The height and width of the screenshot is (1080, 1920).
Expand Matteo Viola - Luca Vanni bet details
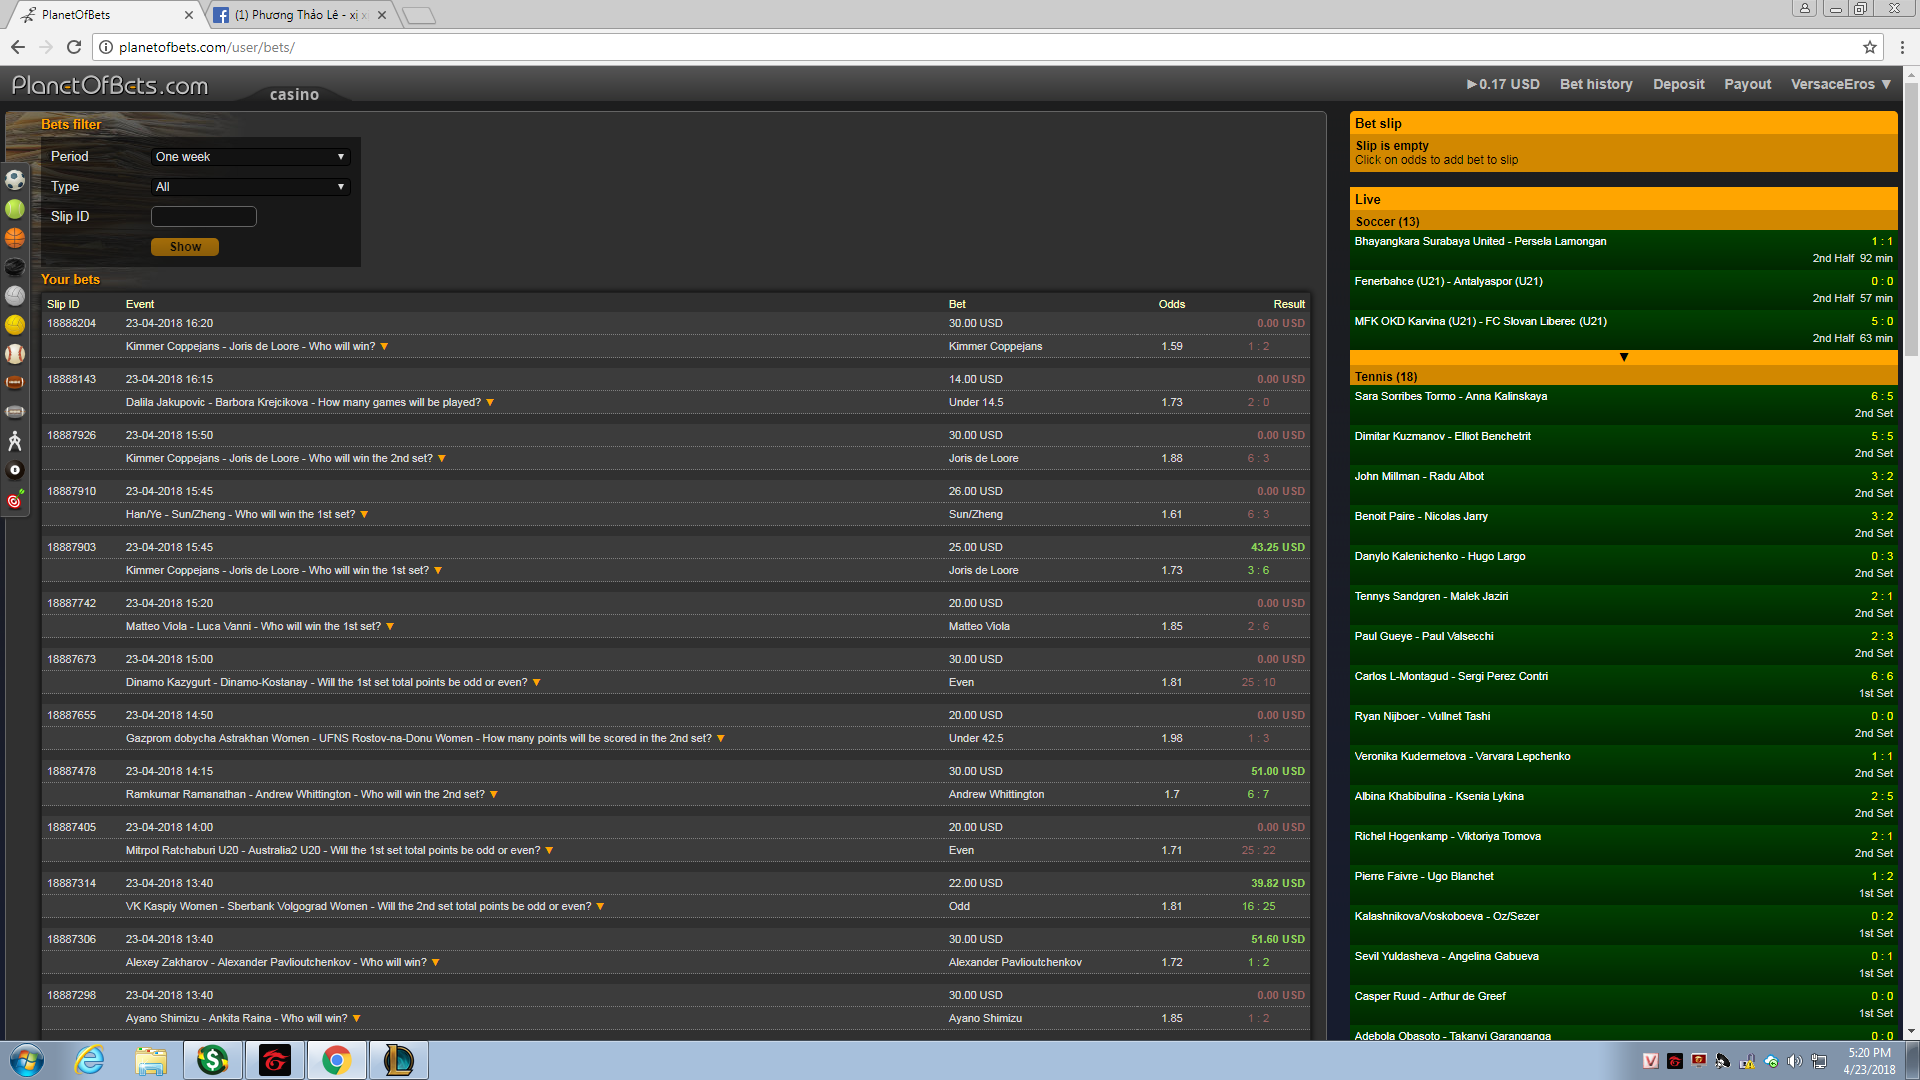tap(390, 627)
